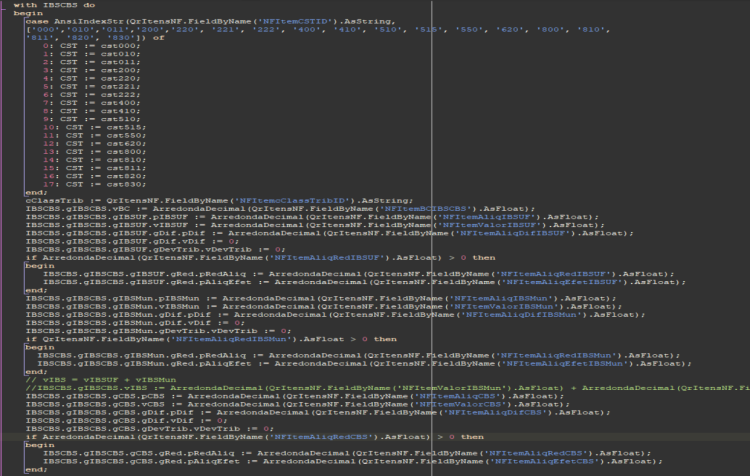Click the 'NFItemBCIBSCBS' string literal
Screen dimensions: 750x476
click(426, 209)
